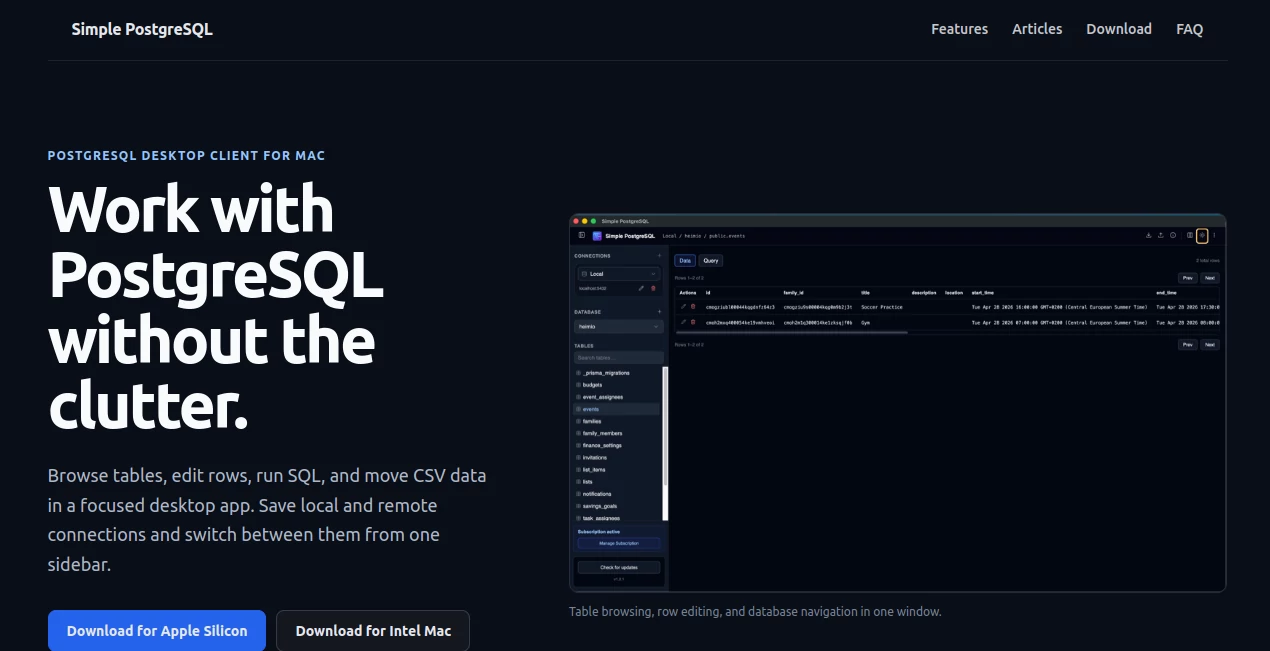Screen dimensions: 1270x651
Task: Click the Prev button below the data table
Action: pyautogui.click(x=1188, y=345)
